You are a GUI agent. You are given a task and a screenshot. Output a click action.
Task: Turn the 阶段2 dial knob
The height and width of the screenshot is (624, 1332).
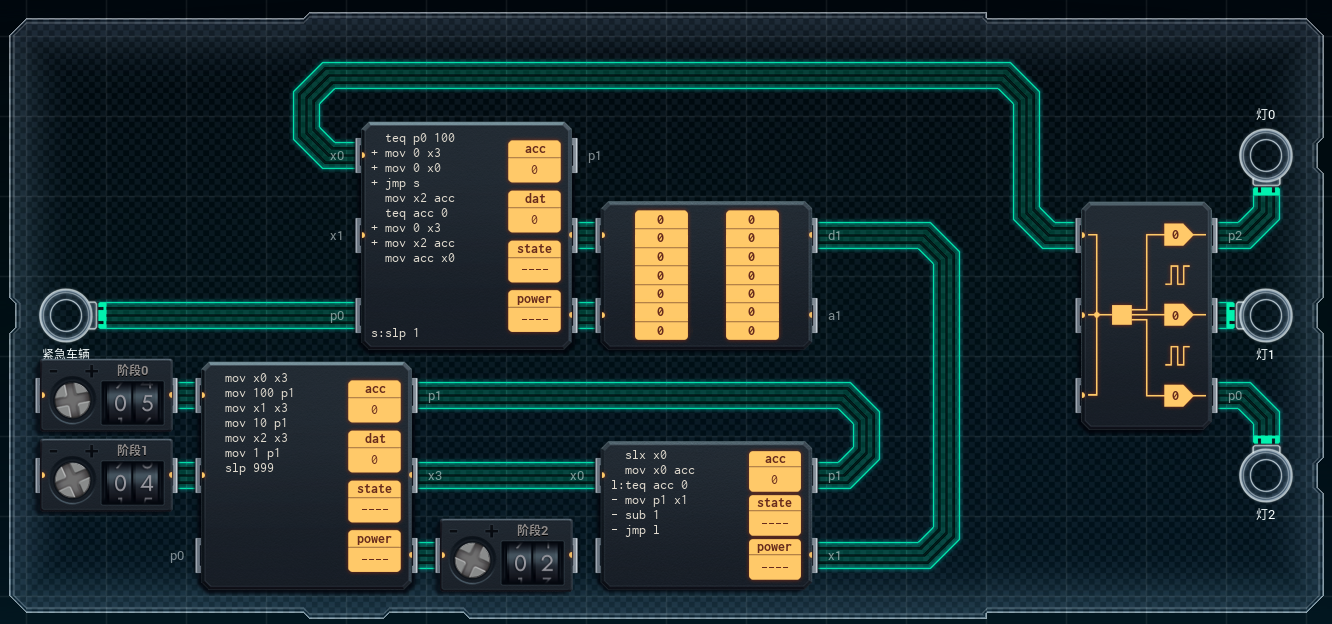pos(471,562)
